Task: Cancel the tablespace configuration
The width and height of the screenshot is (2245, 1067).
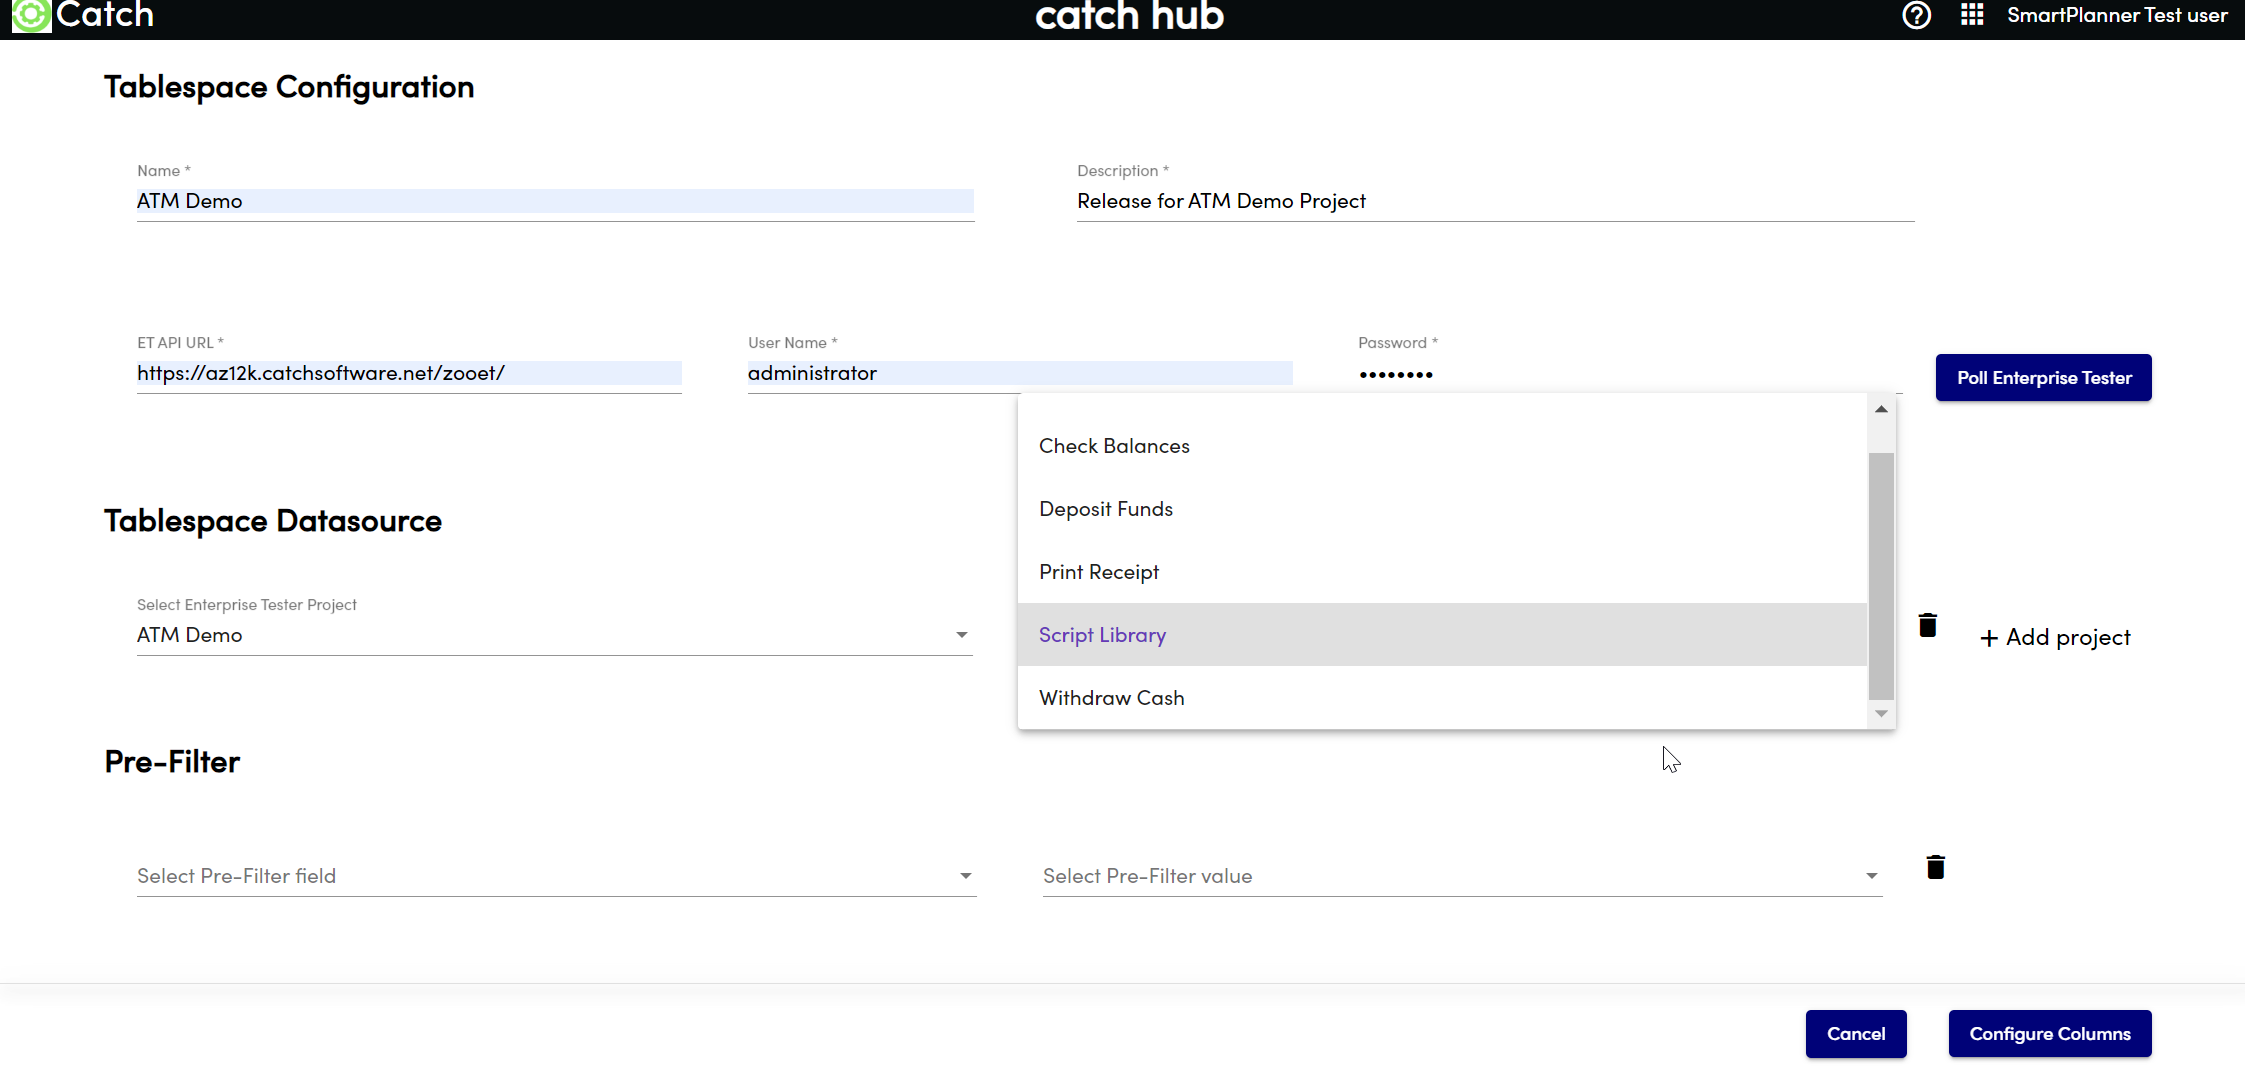Action: pyautogui.click(x=1855, y=1034)
